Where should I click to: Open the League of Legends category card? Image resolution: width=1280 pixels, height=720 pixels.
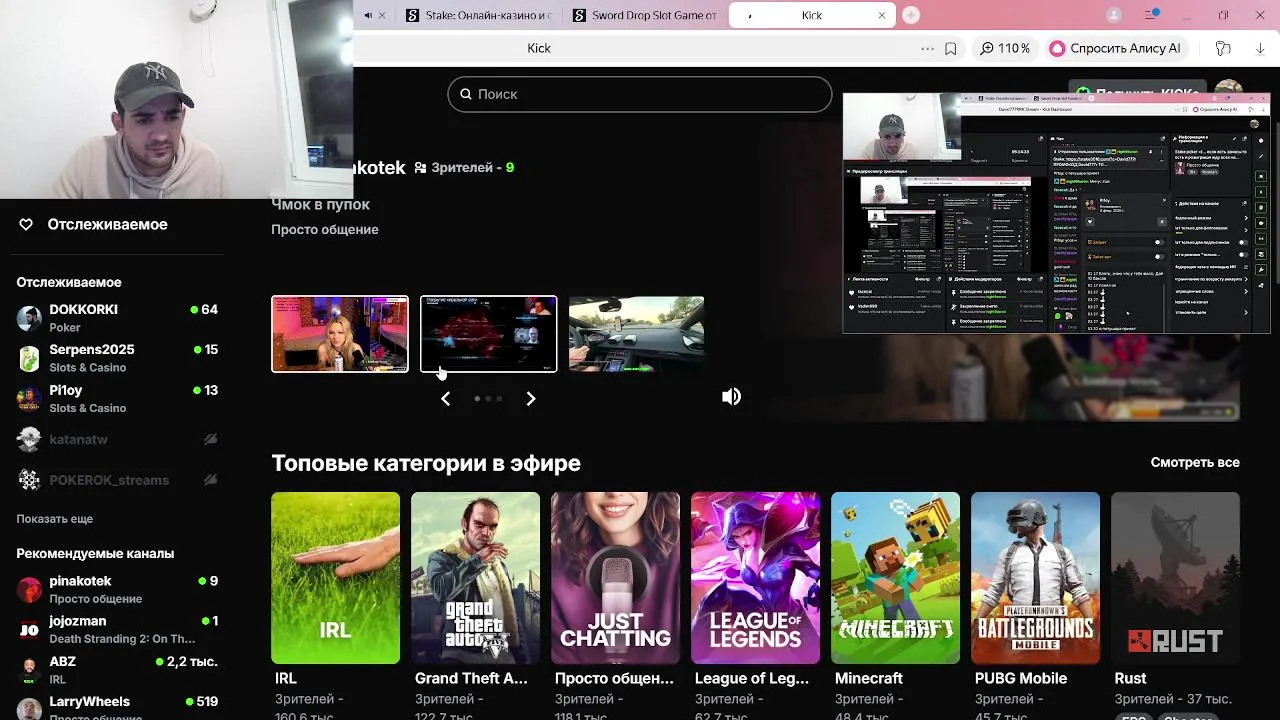coord(755,578)
